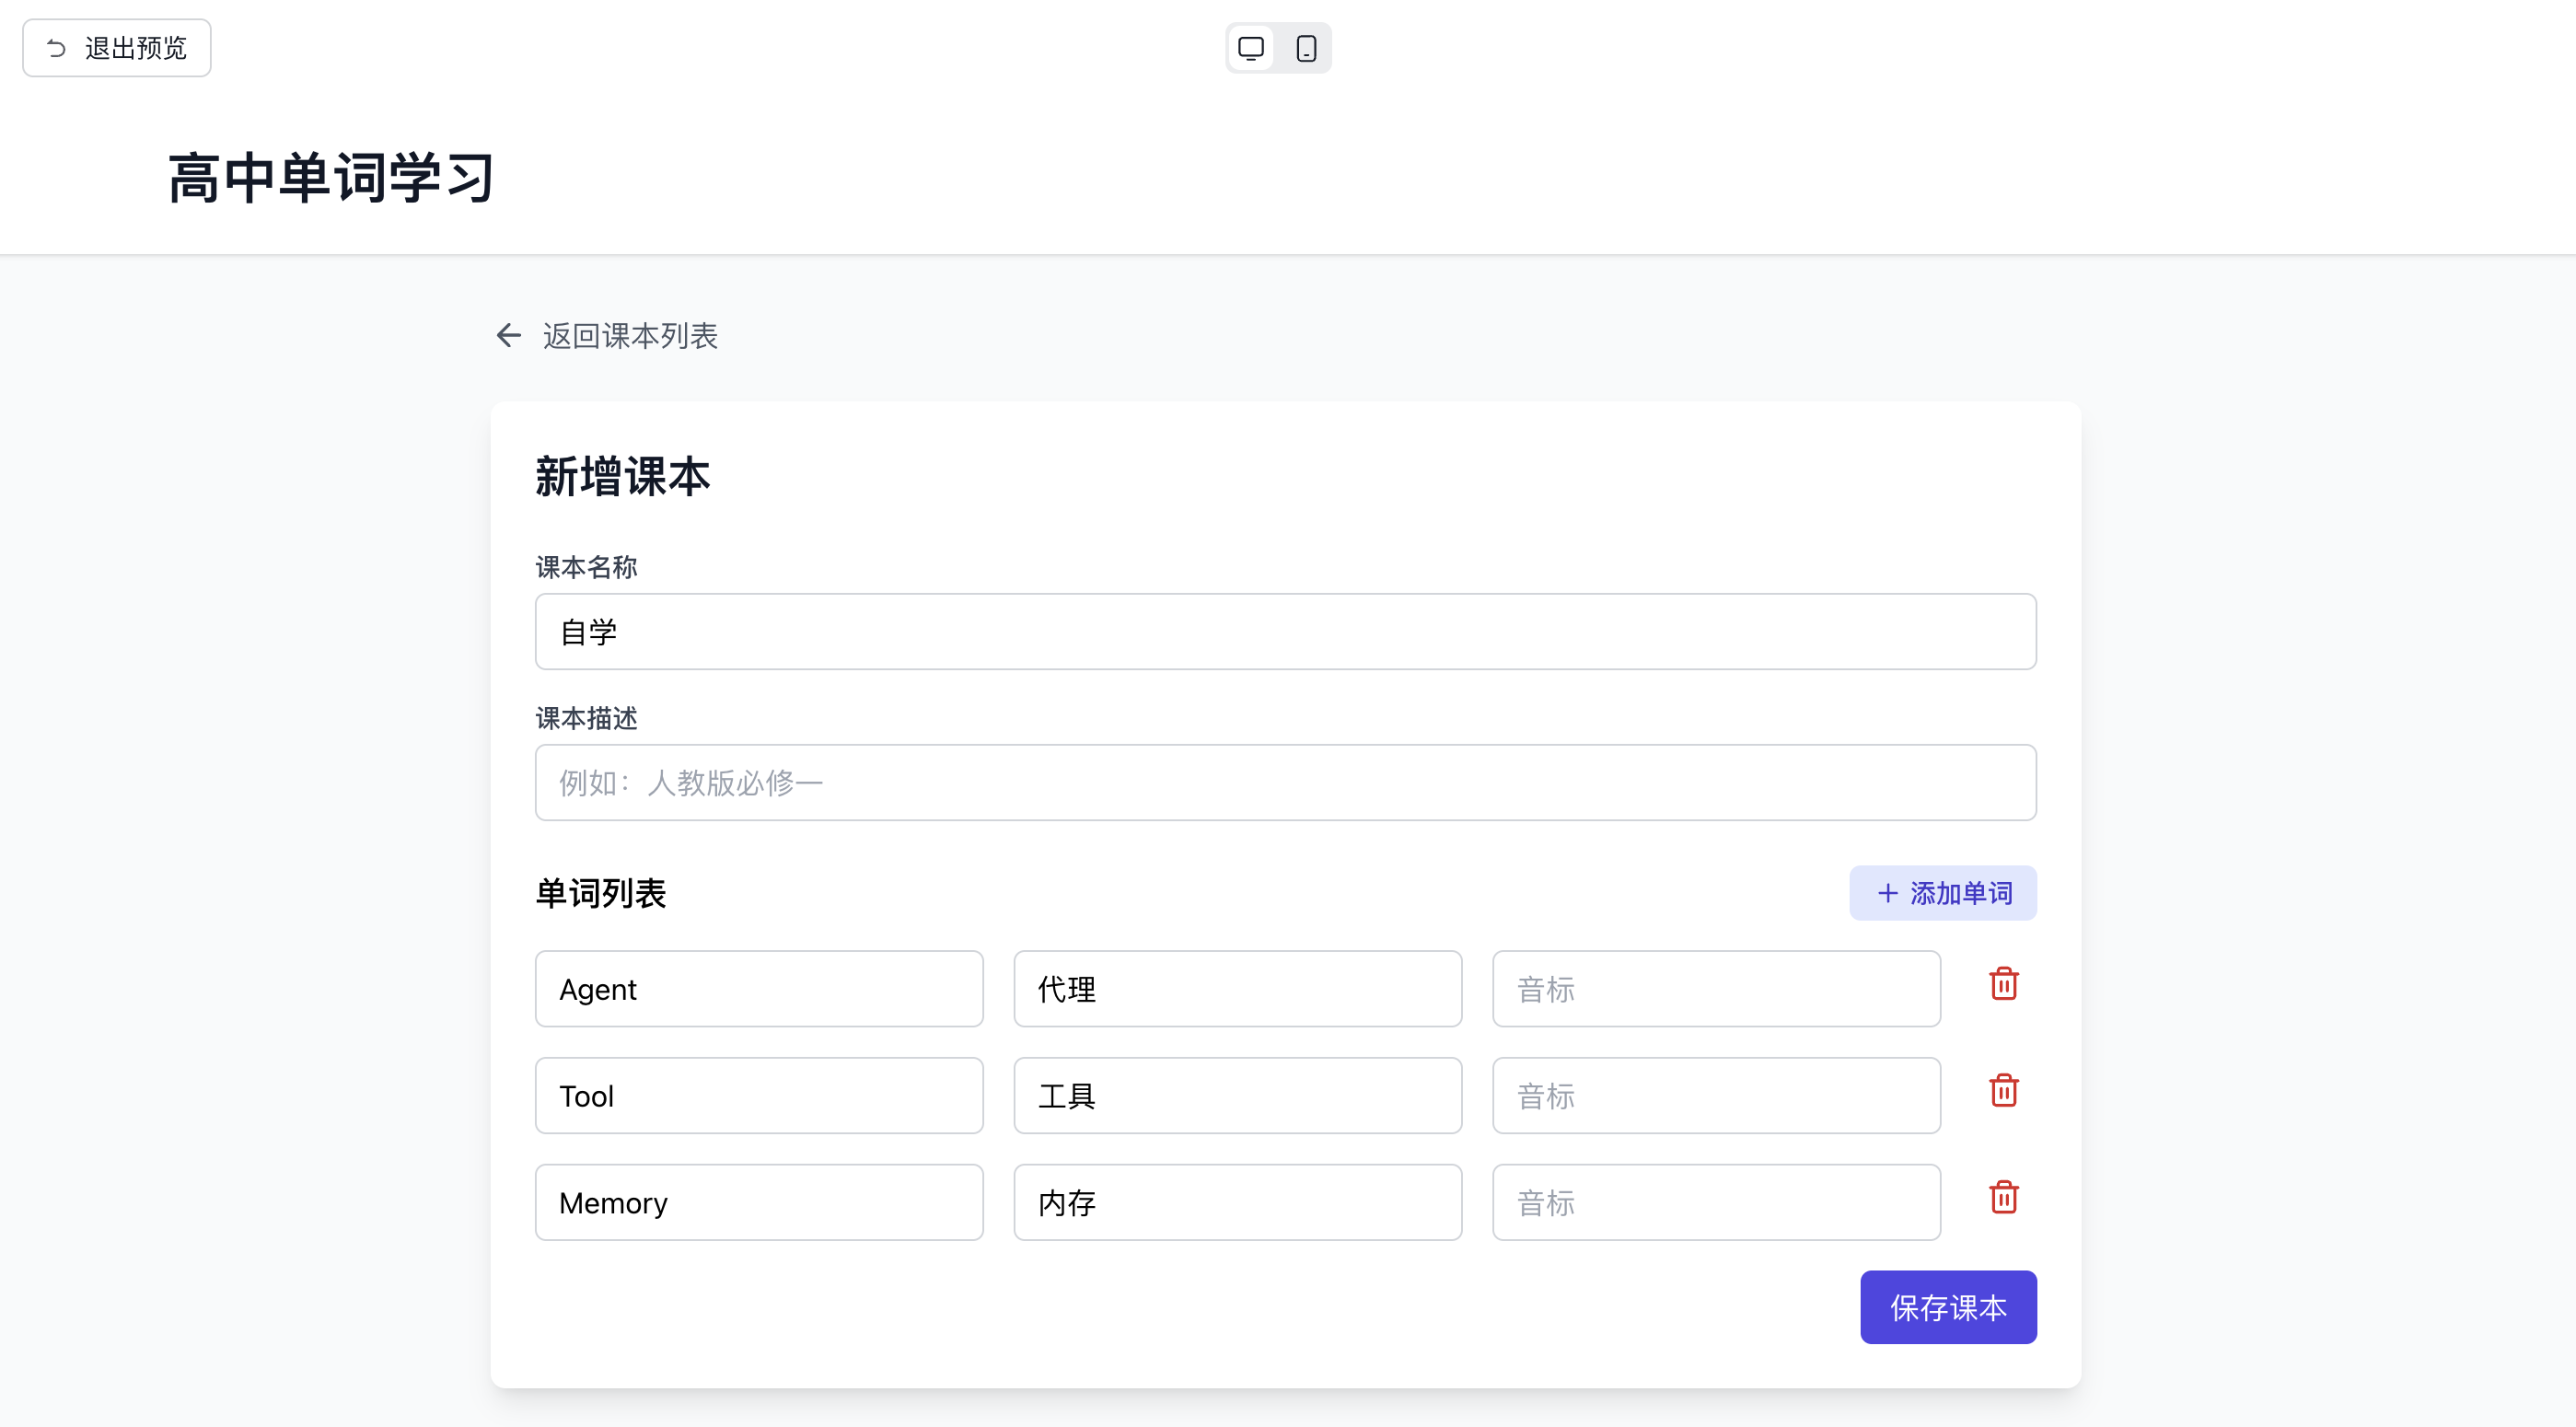Click the add word (添加单词) button
2576x1427 pixels.
coord(1942,893)
